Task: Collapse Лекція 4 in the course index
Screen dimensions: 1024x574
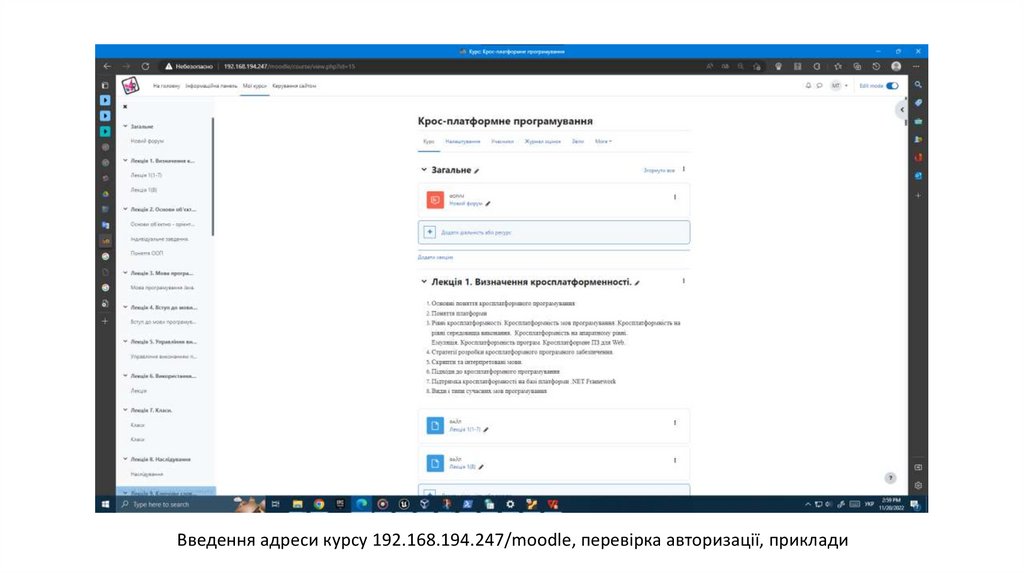Action: (x=125, y=307)
